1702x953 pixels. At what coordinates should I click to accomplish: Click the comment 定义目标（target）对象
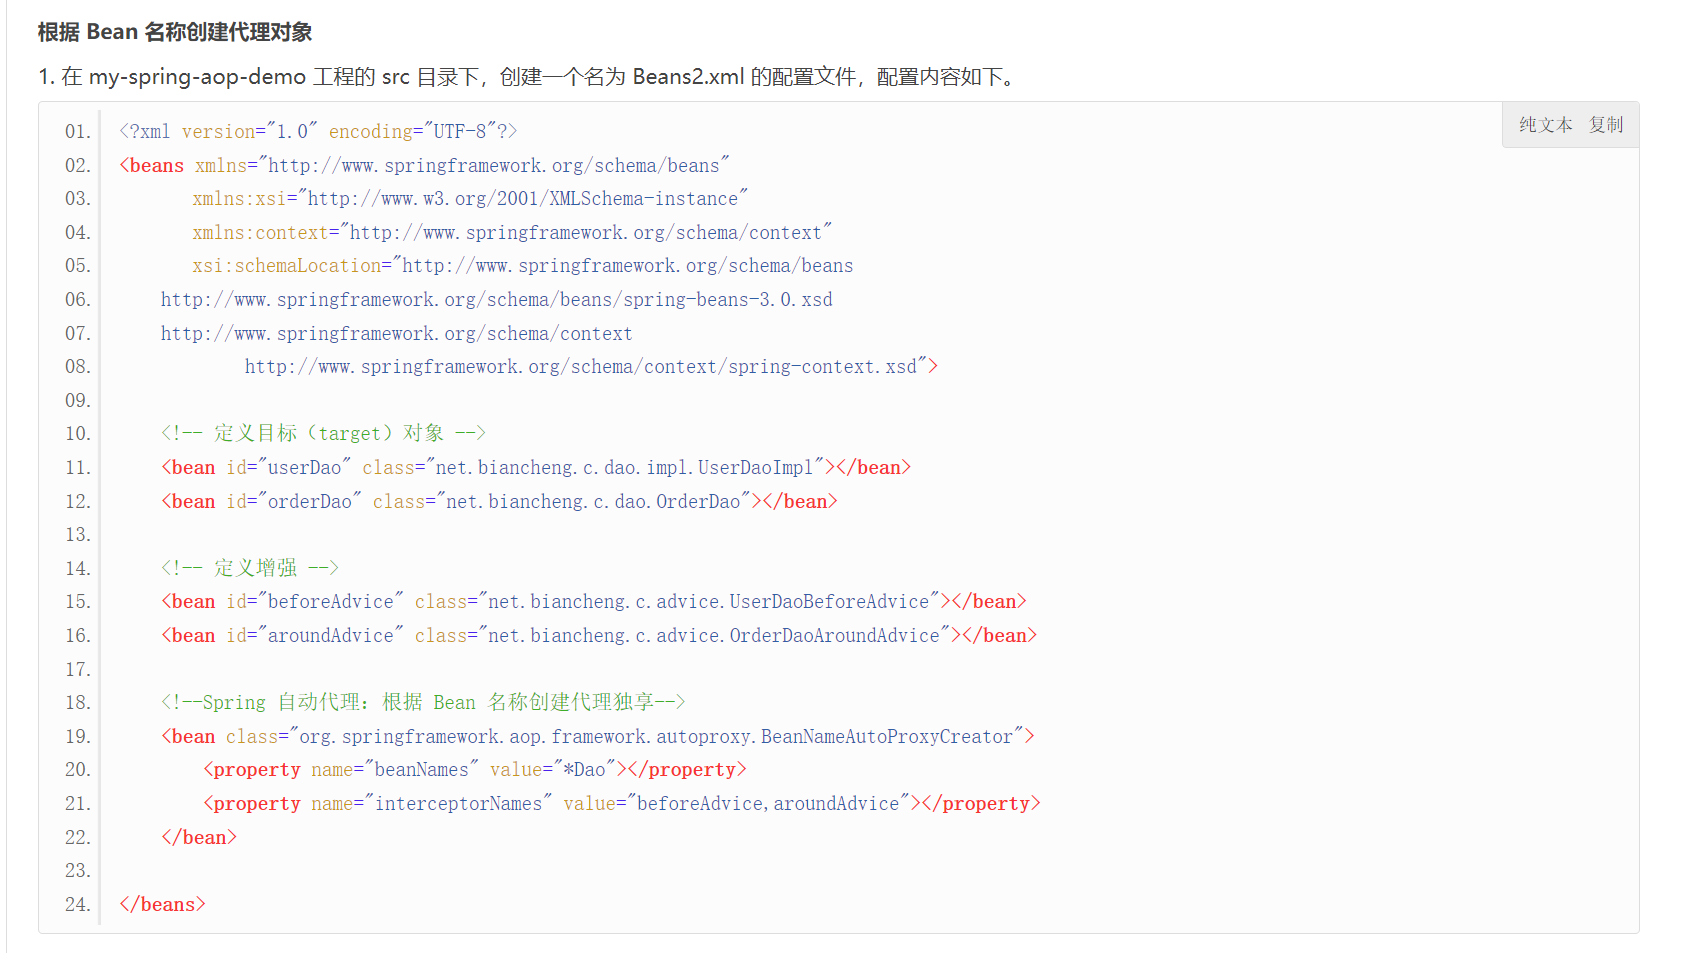[323, 434]
